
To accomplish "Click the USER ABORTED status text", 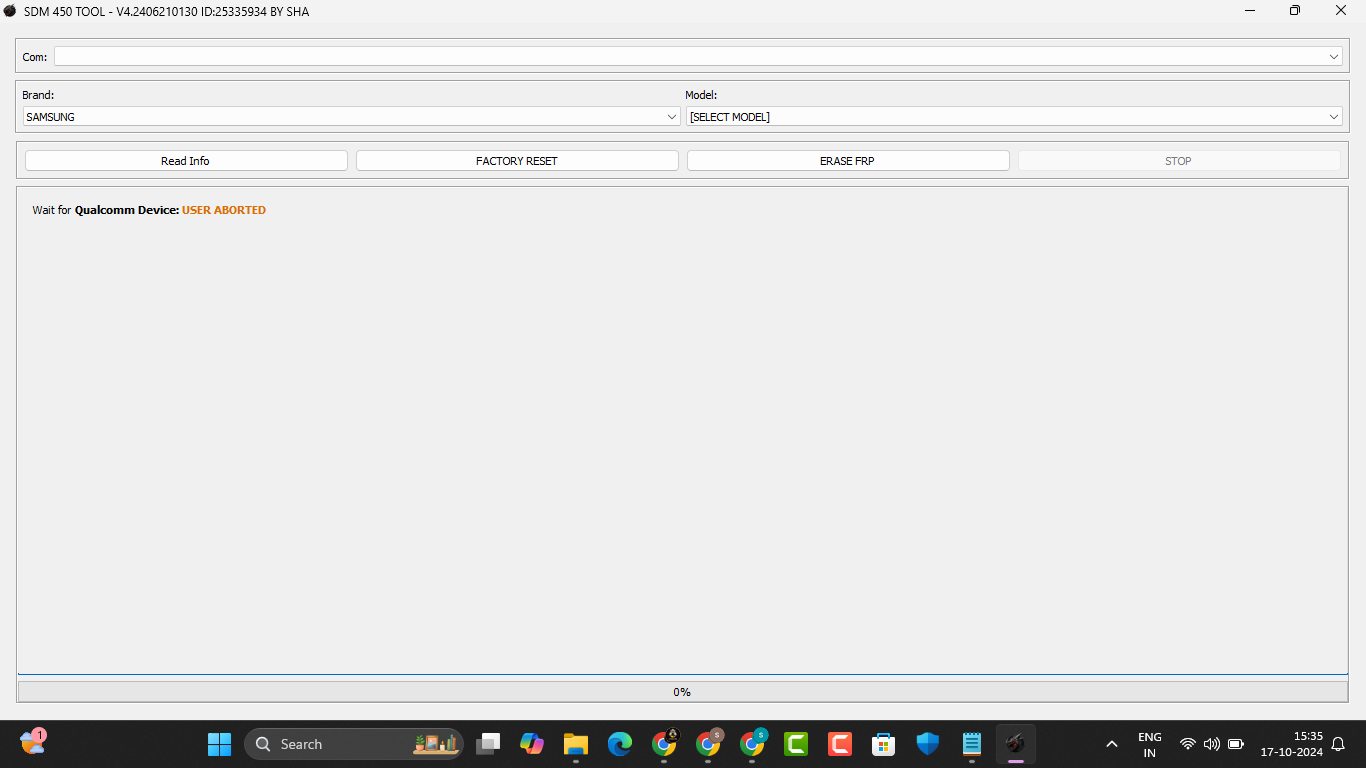I will coord(224,210).
